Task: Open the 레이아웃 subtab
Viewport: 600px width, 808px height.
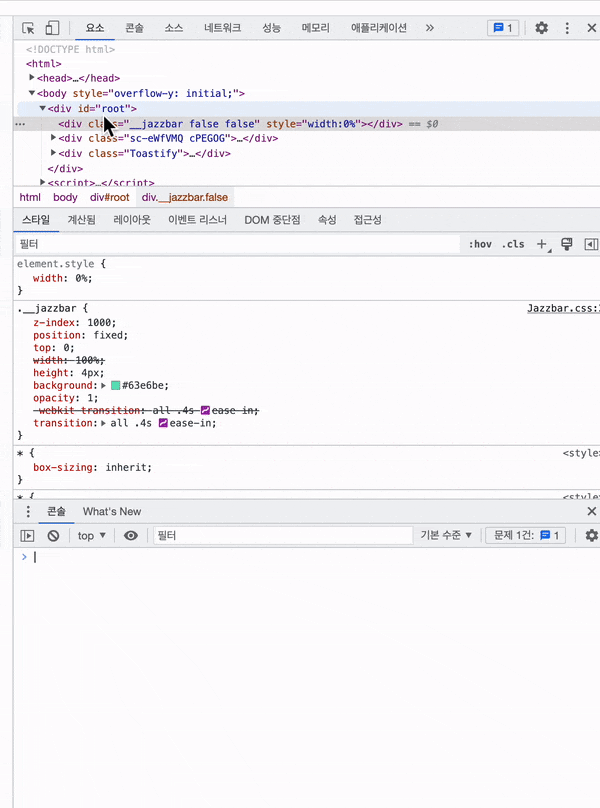Action: click(132, 220)
